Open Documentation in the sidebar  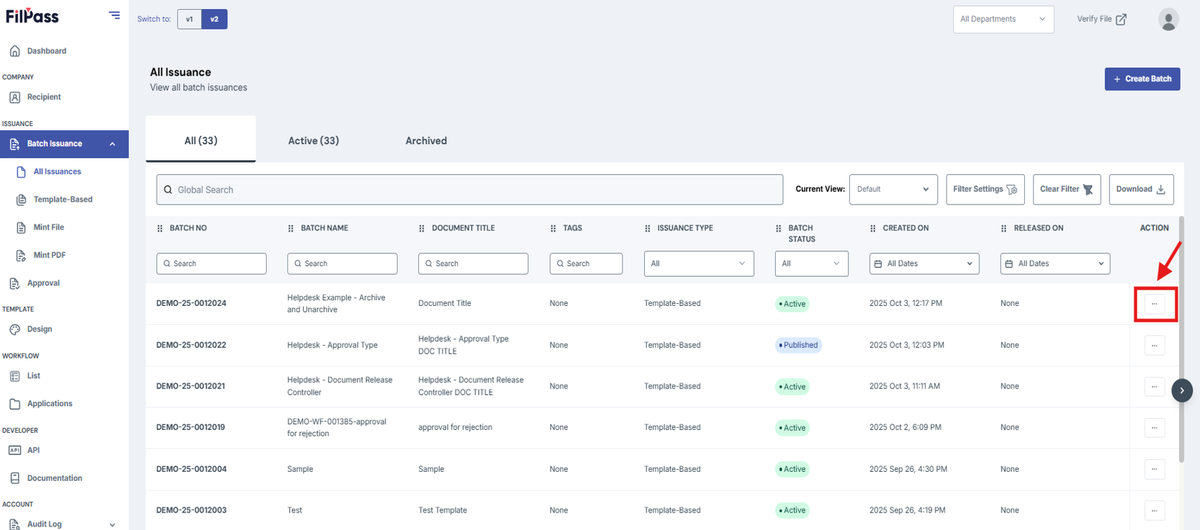pos(54,478)
